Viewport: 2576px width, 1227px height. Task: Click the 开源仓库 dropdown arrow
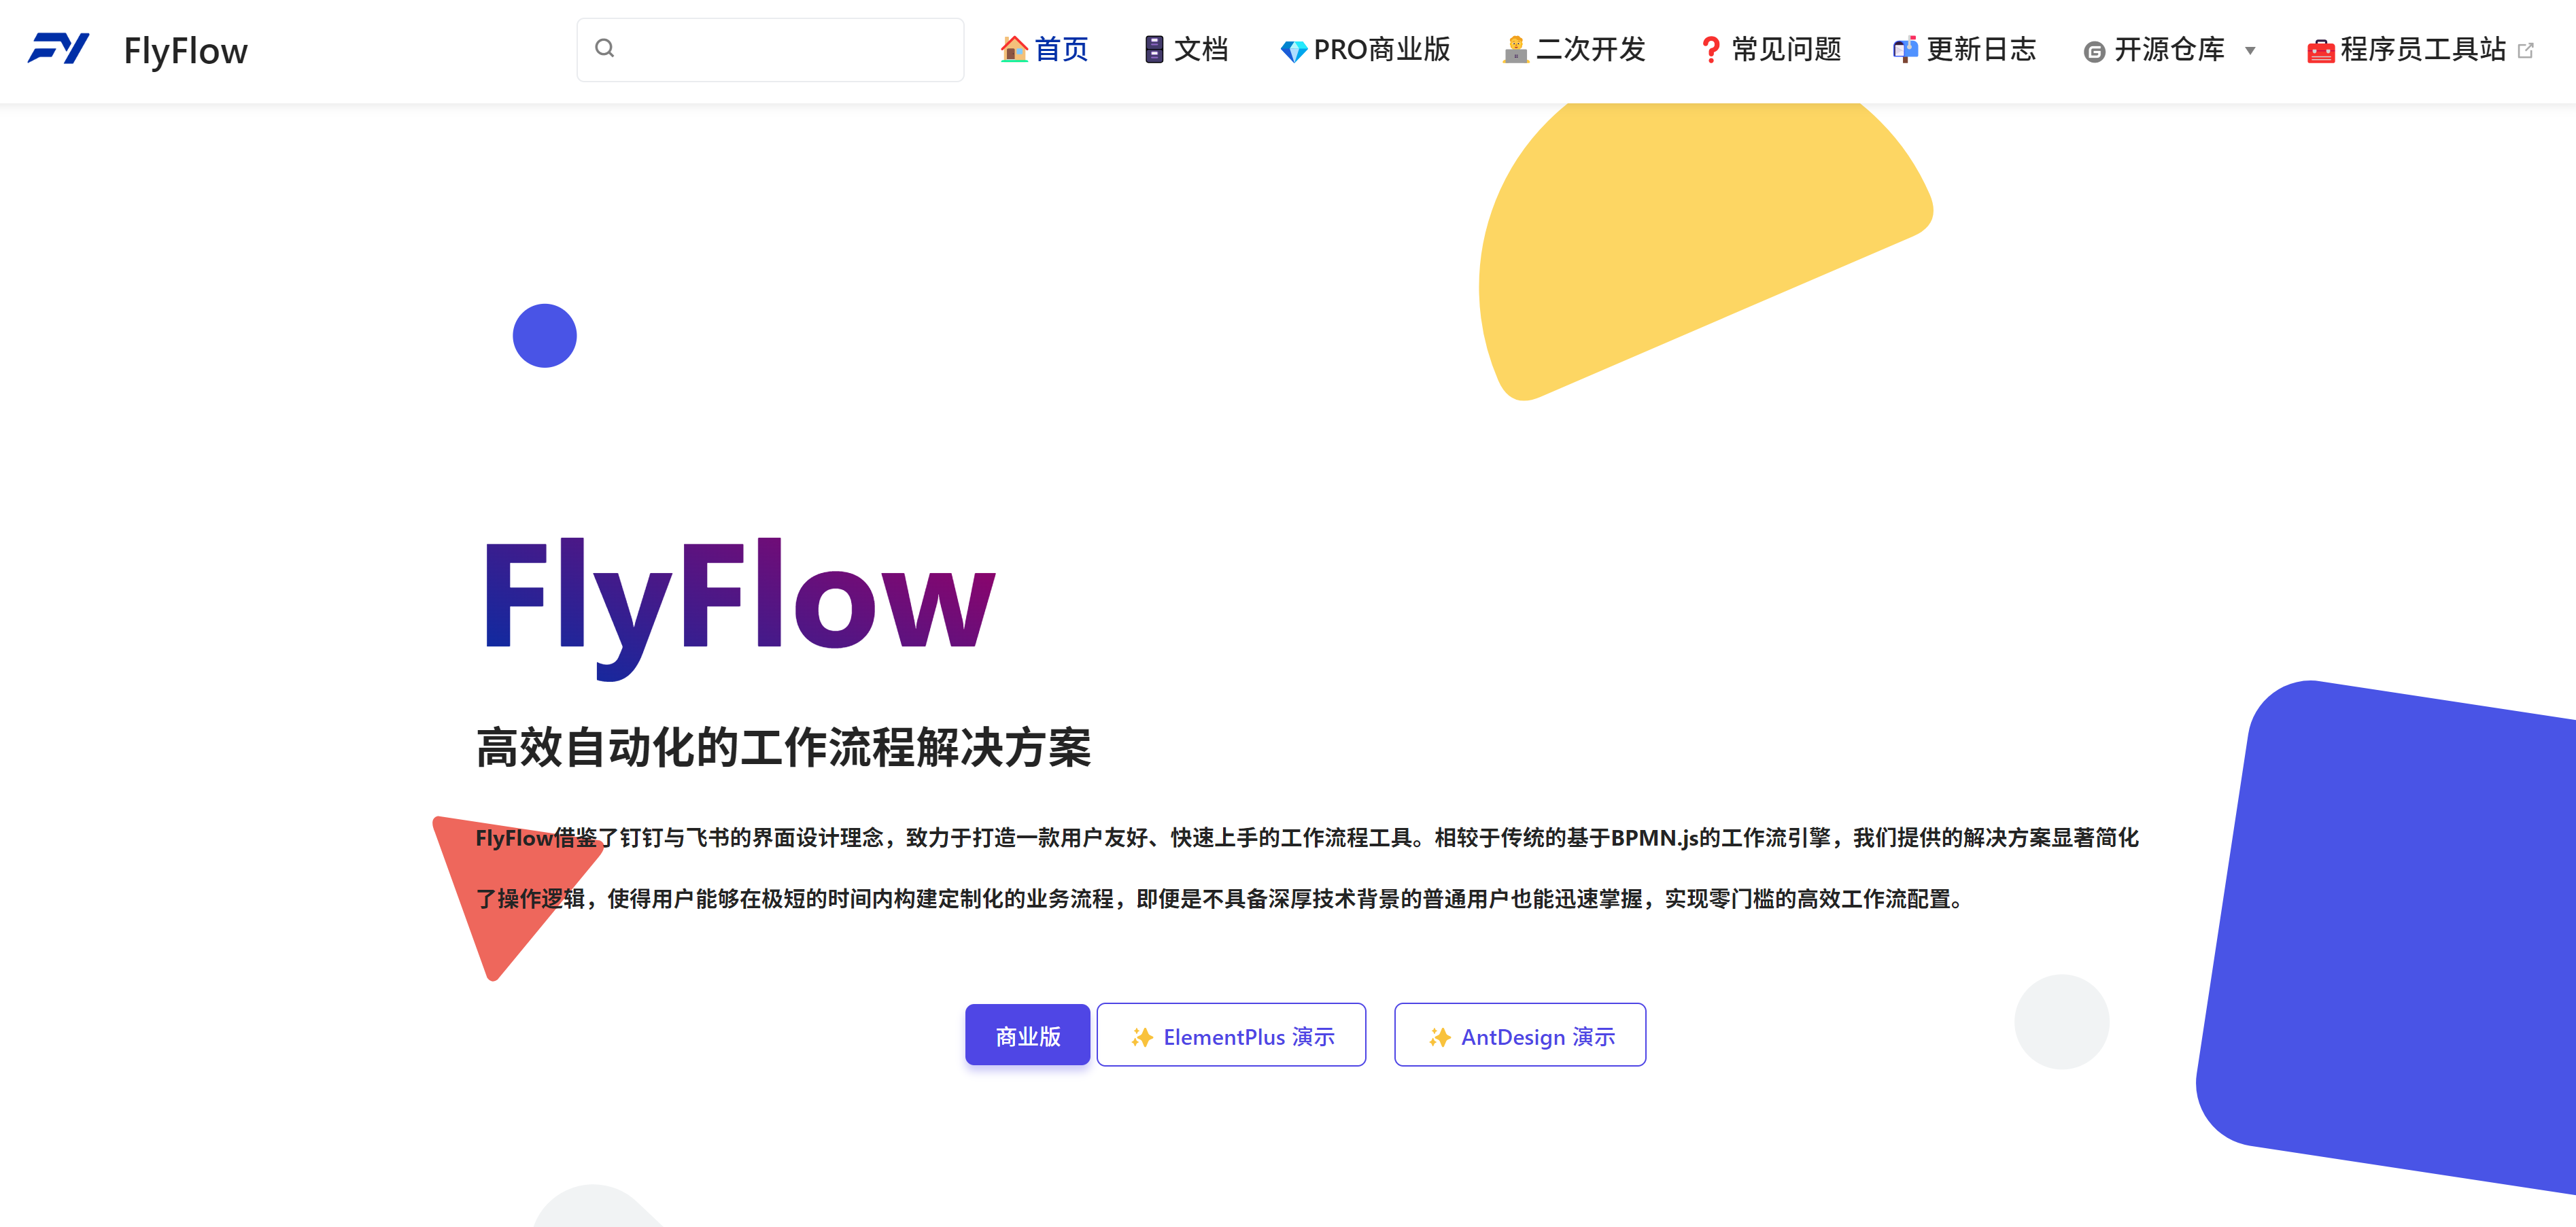pos(2250,51)
